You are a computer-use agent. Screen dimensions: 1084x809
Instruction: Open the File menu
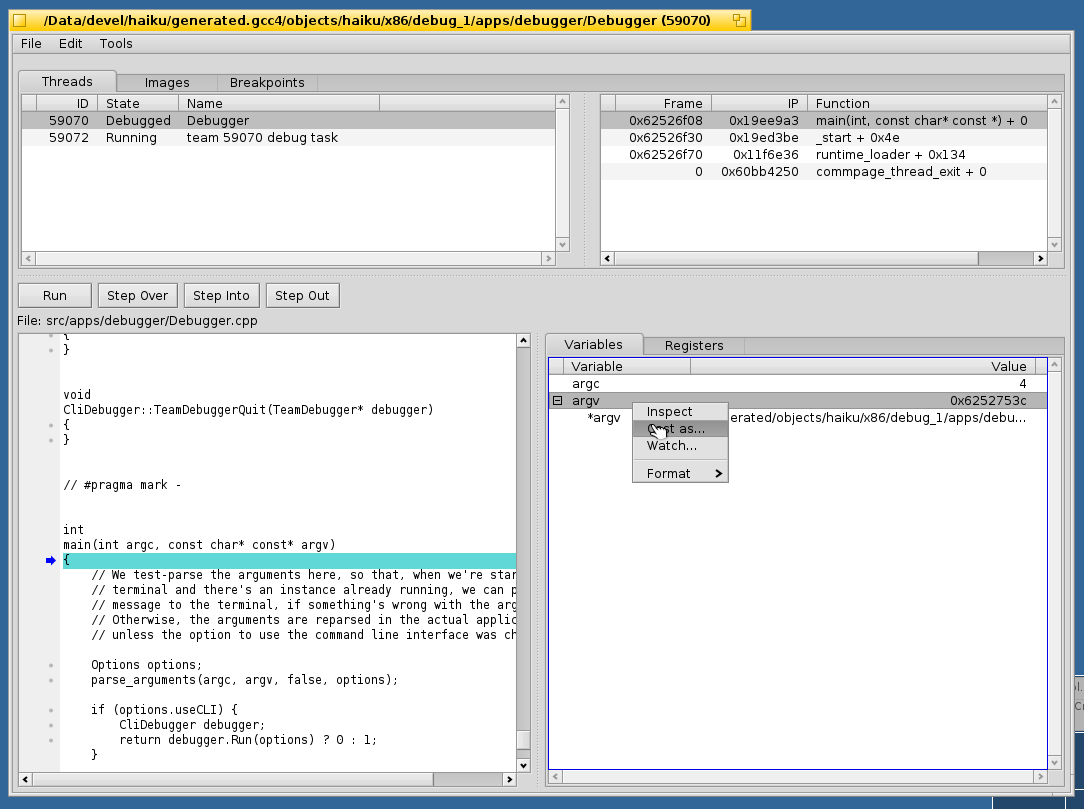click(31, 44)
